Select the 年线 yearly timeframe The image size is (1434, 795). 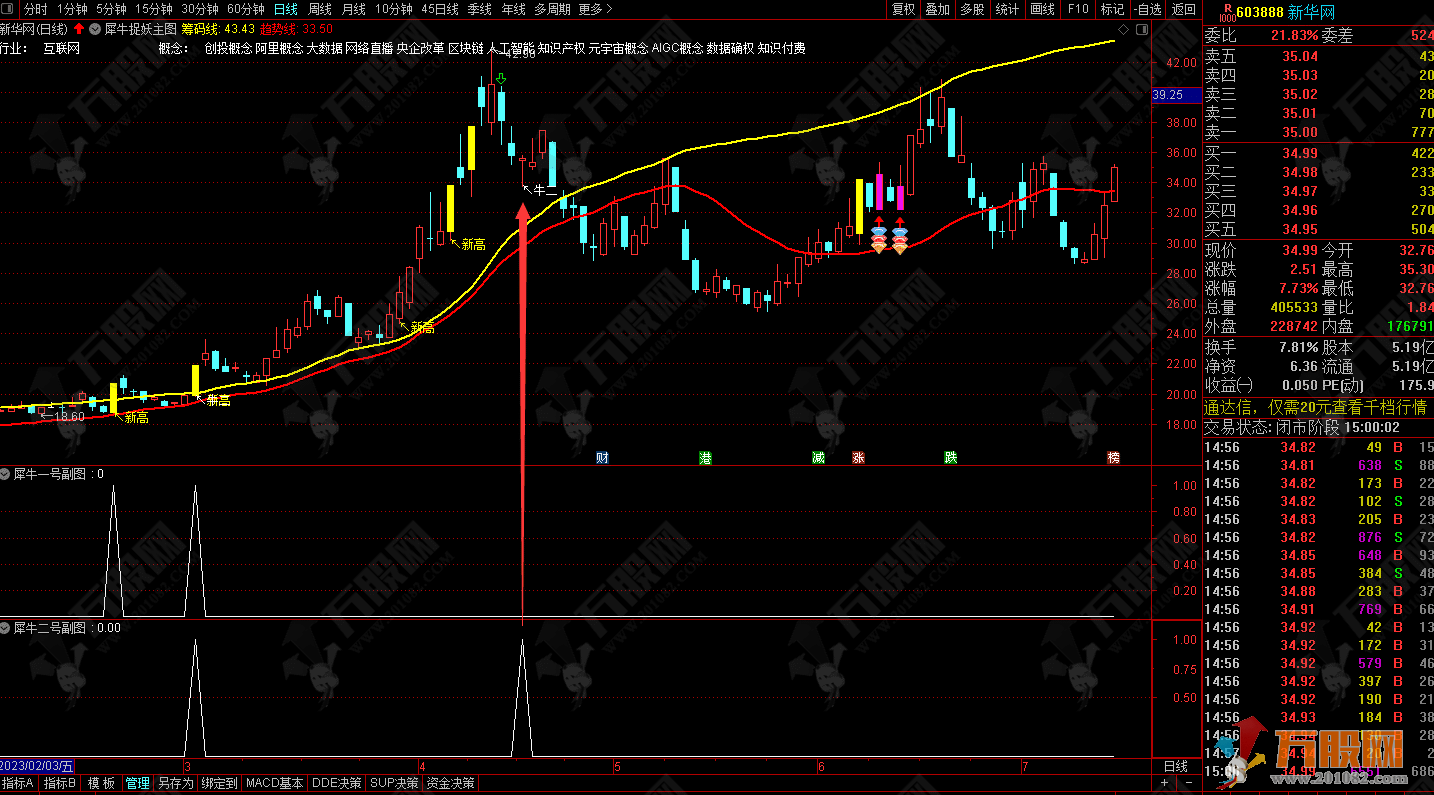coord(513,9)
